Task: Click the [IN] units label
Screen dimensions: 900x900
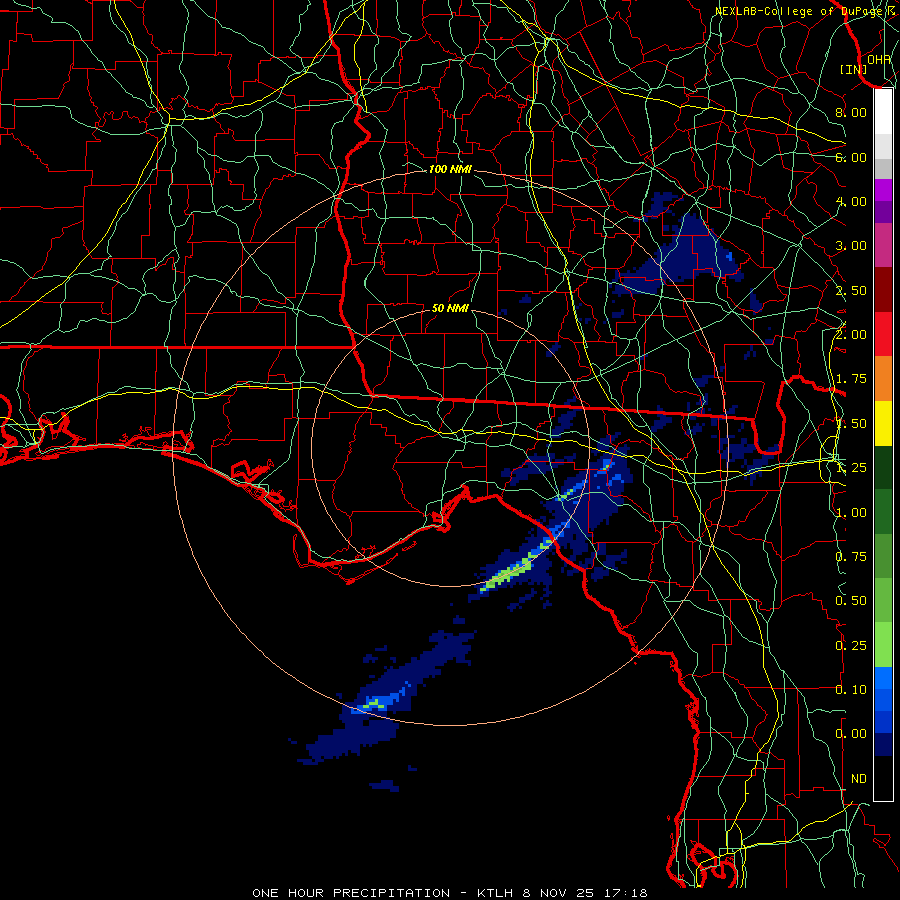Action: pyautogui.click(x=854, y=69)
